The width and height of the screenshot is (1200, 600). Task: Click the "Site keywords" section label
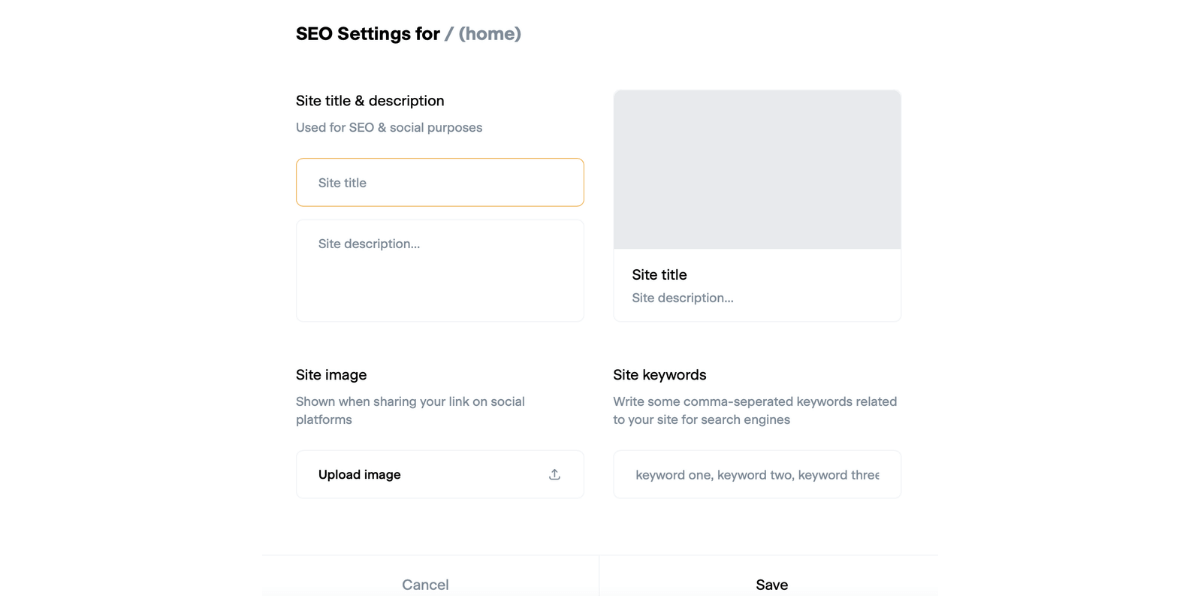click(660, 375)
